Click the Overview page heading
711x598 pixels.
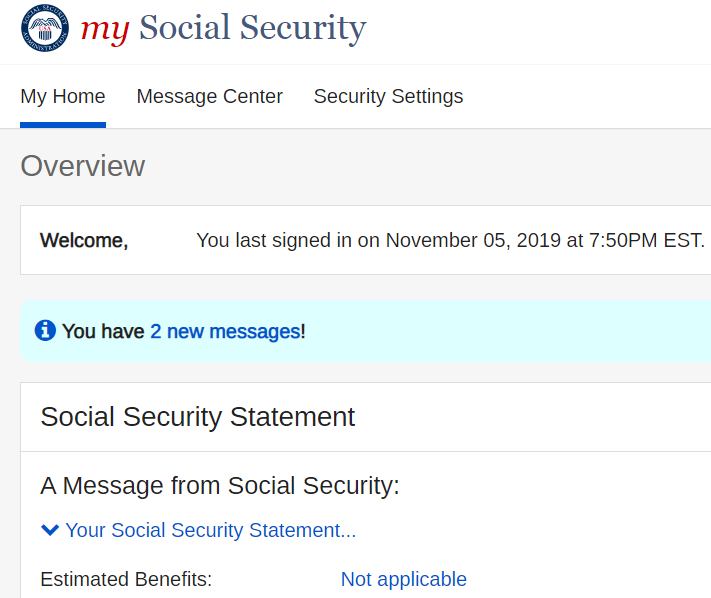pos(83,166)
